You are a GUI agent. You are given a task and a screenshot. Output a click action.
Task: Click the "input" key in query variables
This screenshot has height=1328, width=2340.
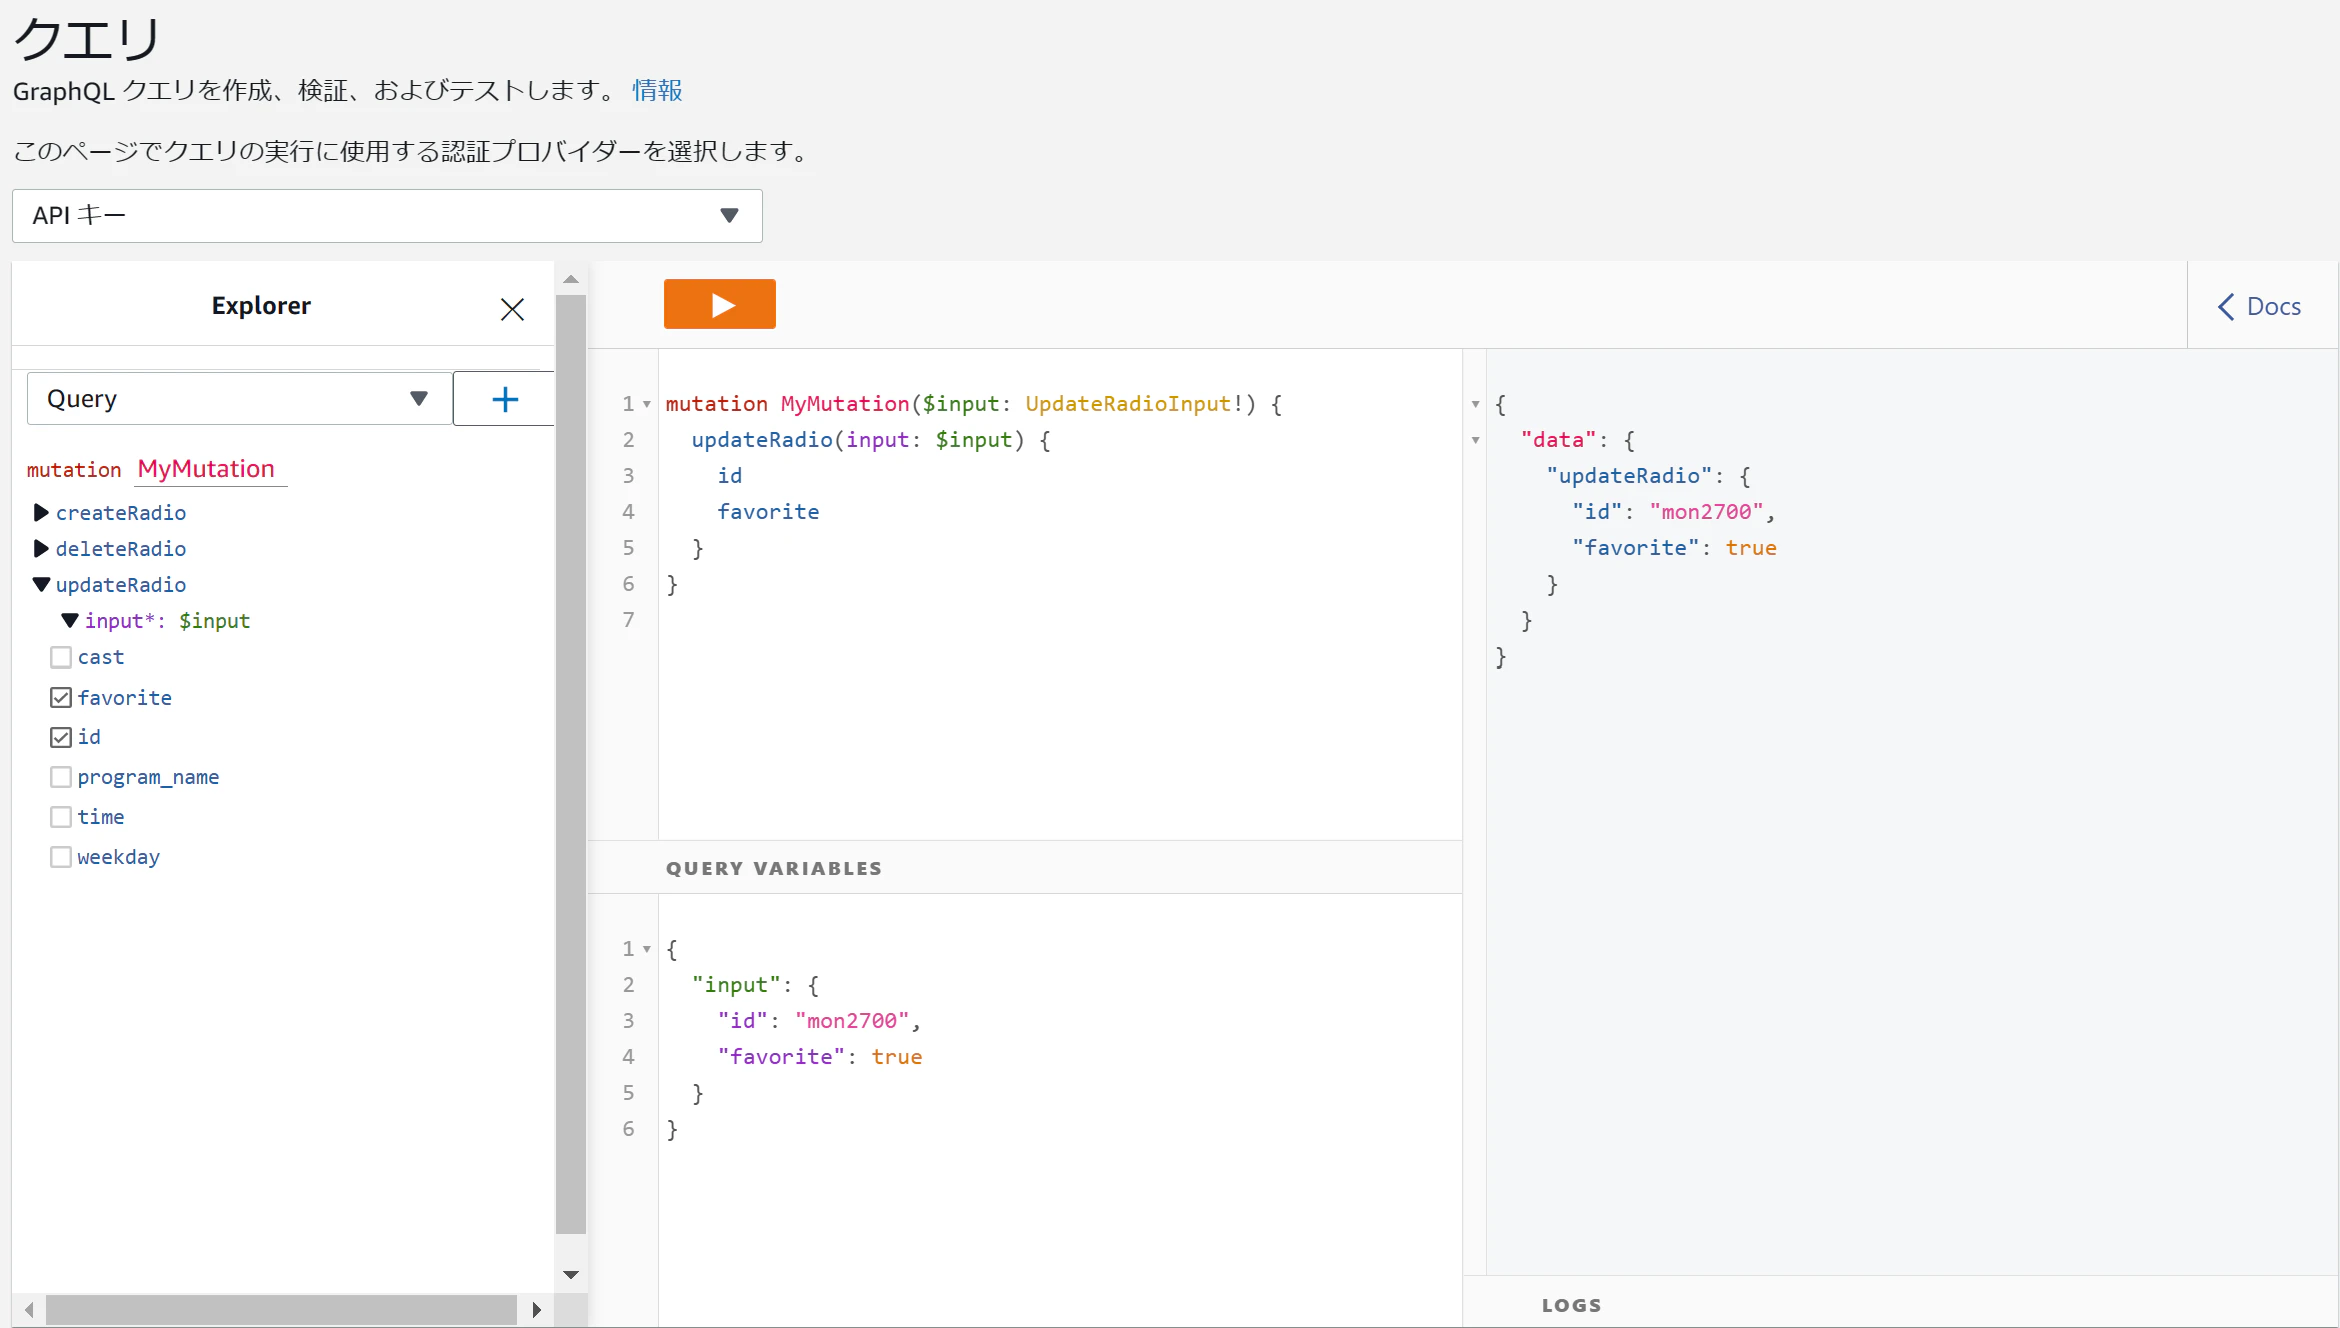[x=736, y=985]
